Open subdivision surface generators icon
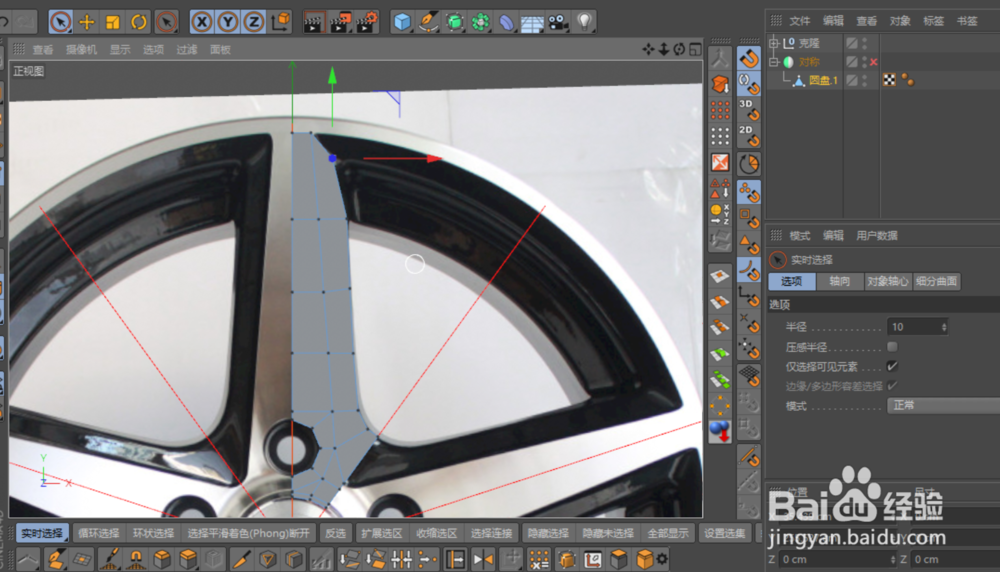The image size is (1000, 572). (x=454, y=22)
